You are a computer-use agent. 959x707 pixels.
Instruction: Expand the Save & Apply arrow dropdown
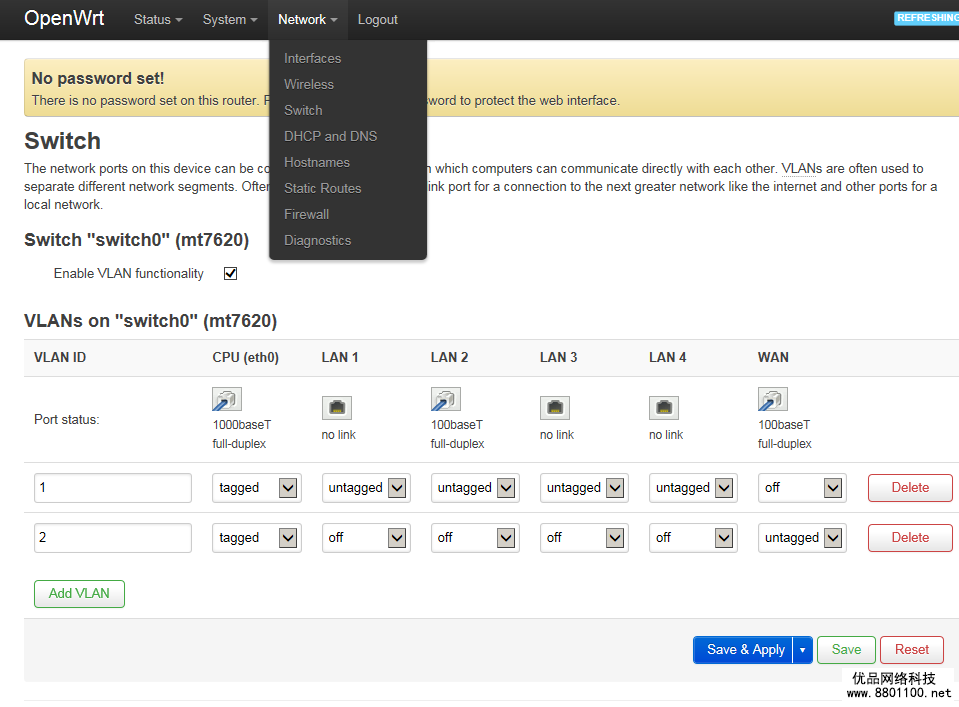(802, 650)
